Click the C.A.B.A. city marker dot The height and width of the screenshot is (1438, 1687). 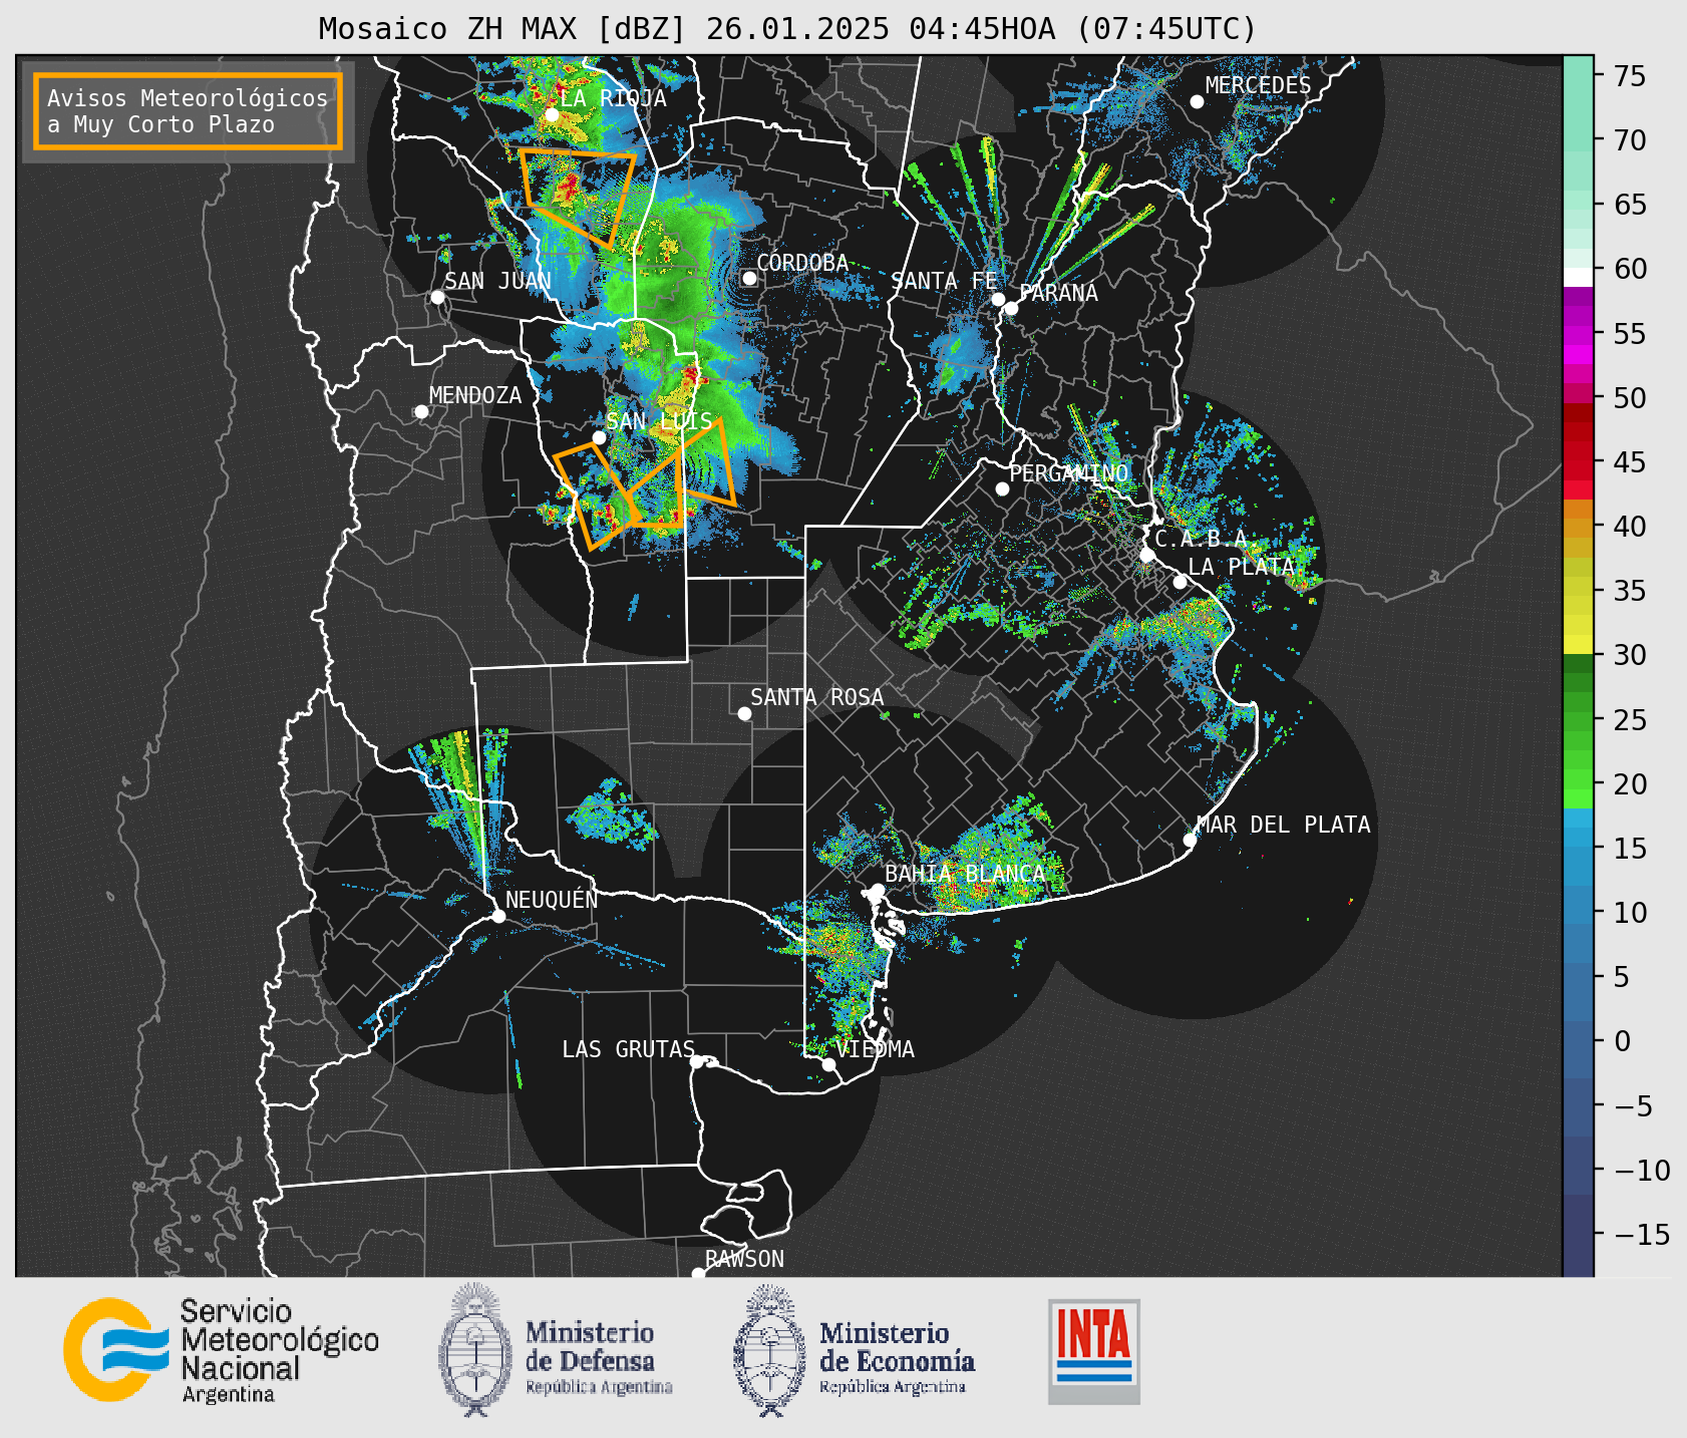tap(1147, 555)
